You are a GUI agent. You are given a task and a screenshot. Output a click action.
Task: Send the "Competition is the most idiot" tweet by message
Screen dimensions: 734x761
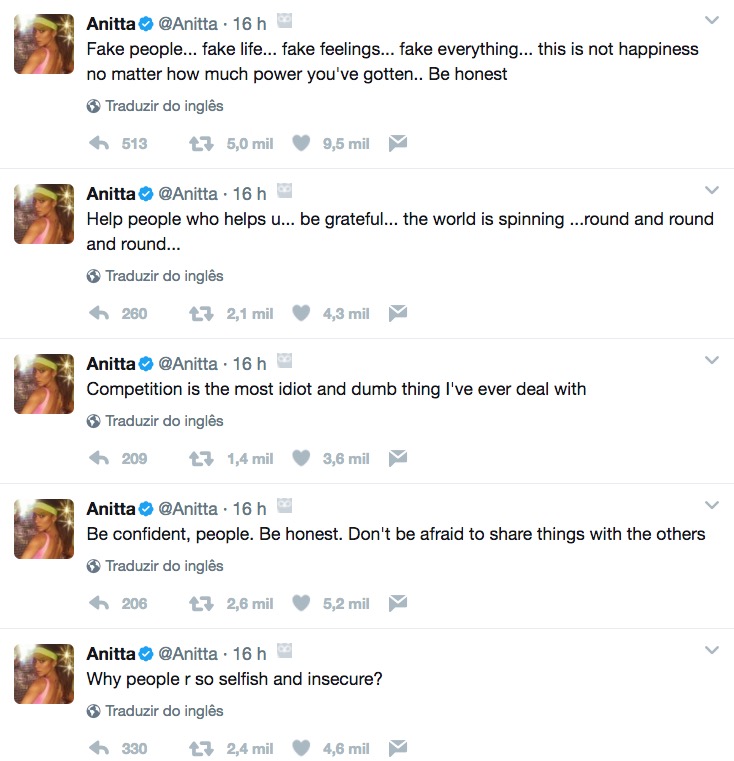pyautogui.click(x=397, y=459)
